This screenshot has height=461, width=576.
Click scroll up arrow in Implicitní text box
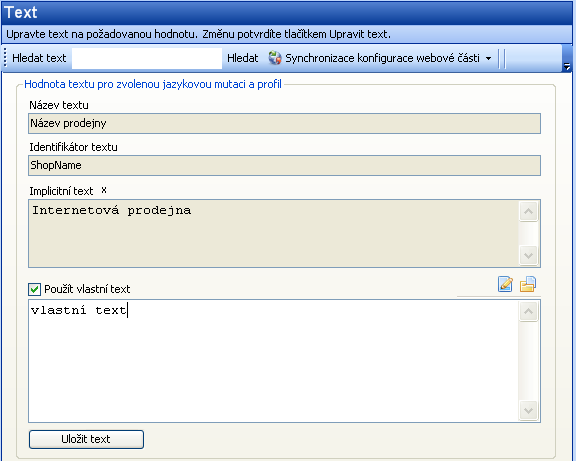pyautogui.click(x=529, y=211)
